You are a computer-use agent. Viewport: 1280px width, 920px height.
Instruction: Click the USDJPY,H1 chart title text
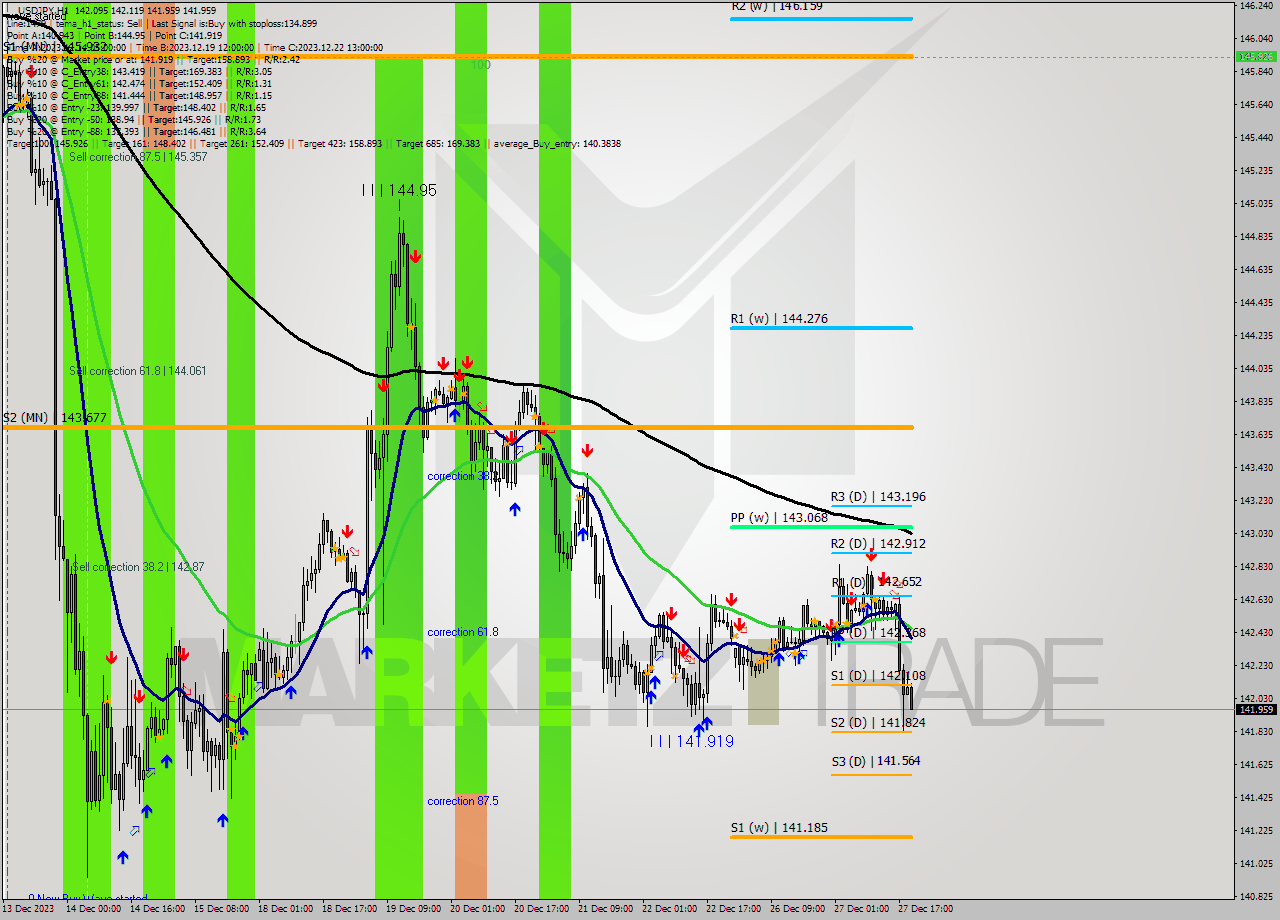click(x=42, y=10)
